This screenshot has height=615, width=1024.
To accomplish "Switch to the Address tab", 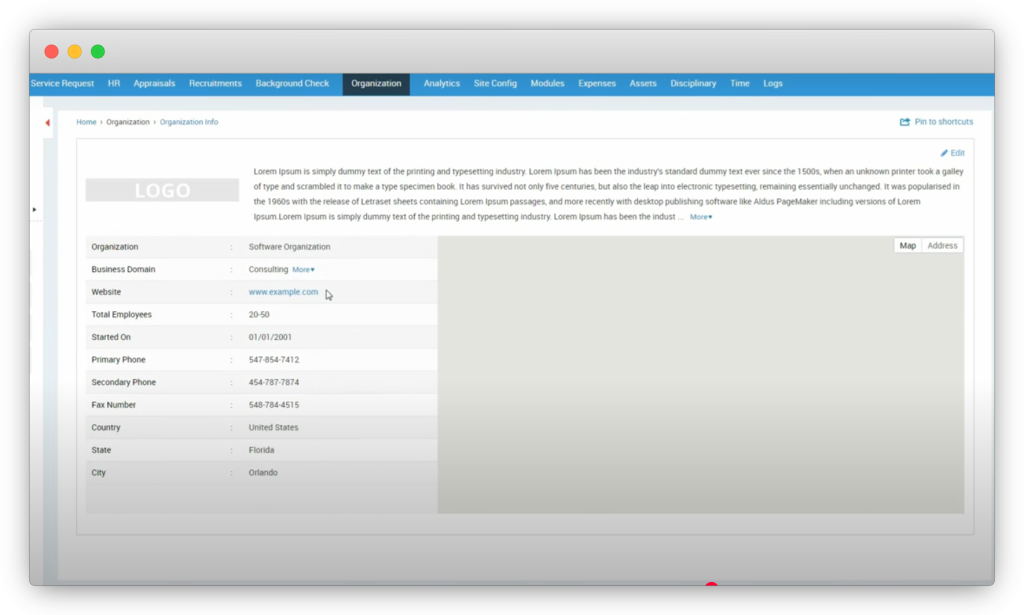I will click(942, 246).
